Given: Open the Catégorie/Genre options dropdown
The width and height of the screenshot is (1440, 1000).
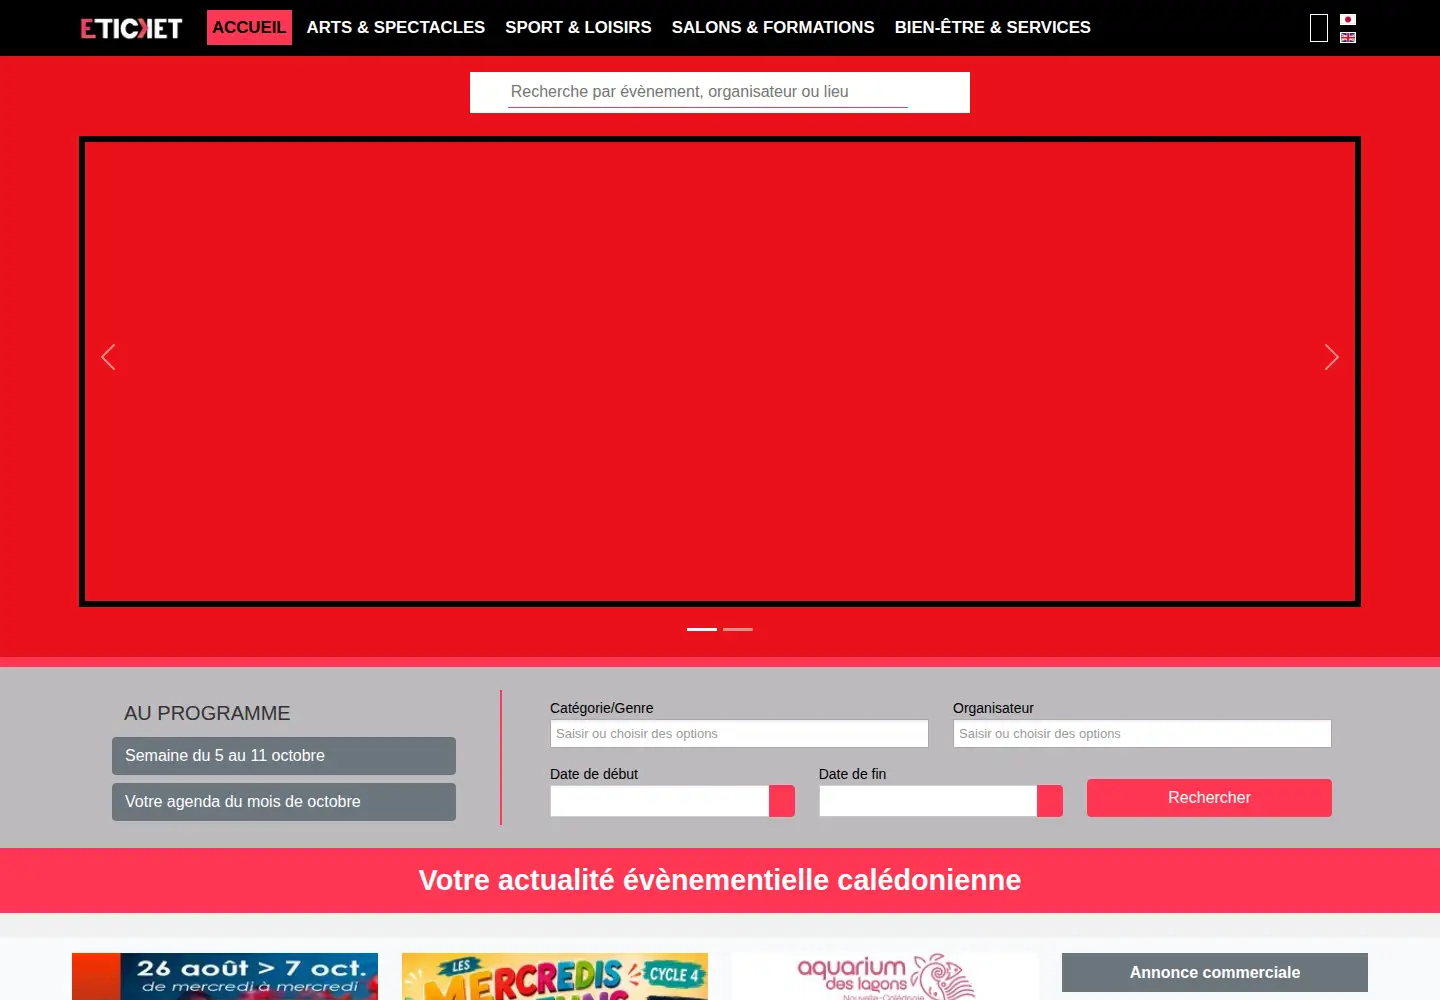Looking at the screenshot, I should [x=739, y=734].
